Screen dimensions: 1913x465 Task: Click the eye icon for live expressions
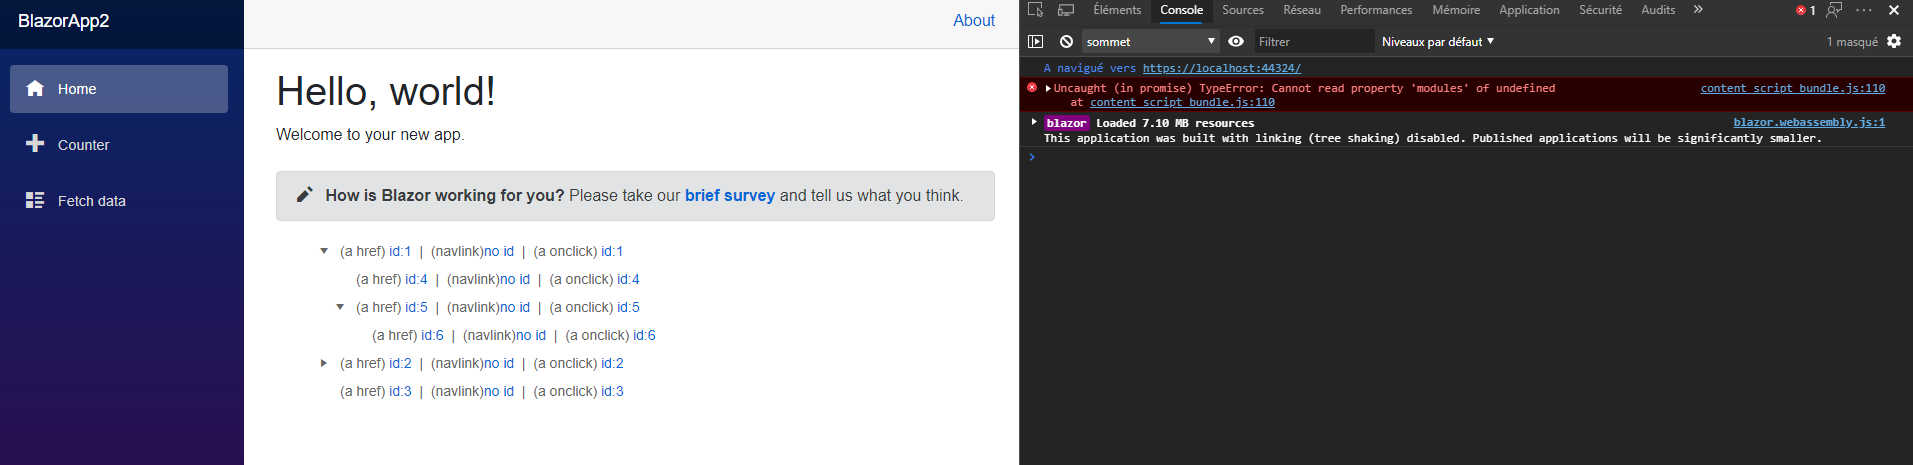coord(1236,41)
